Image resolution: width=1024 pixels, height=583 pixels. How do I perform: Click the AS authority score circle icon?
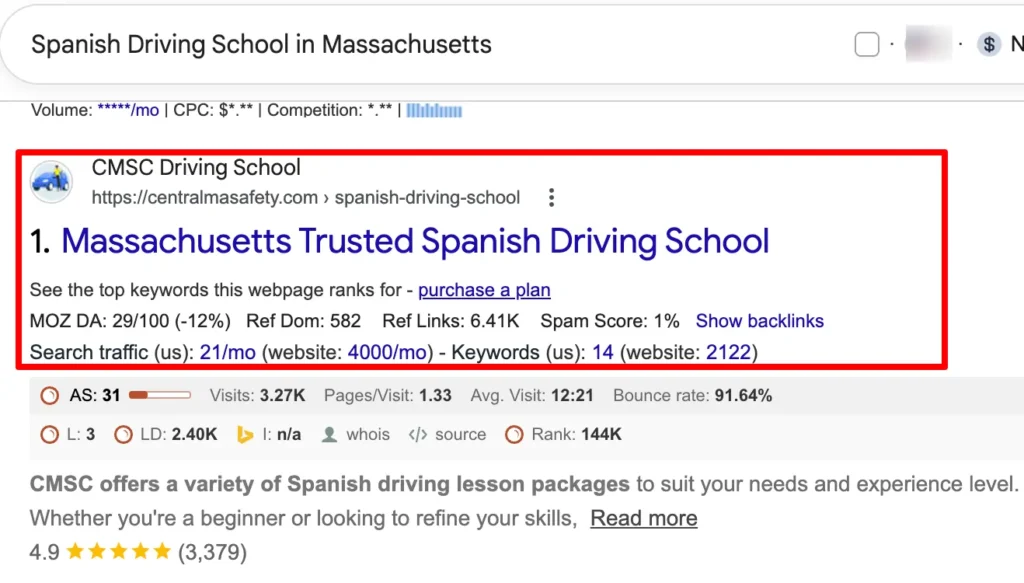(x=50, y=396)
